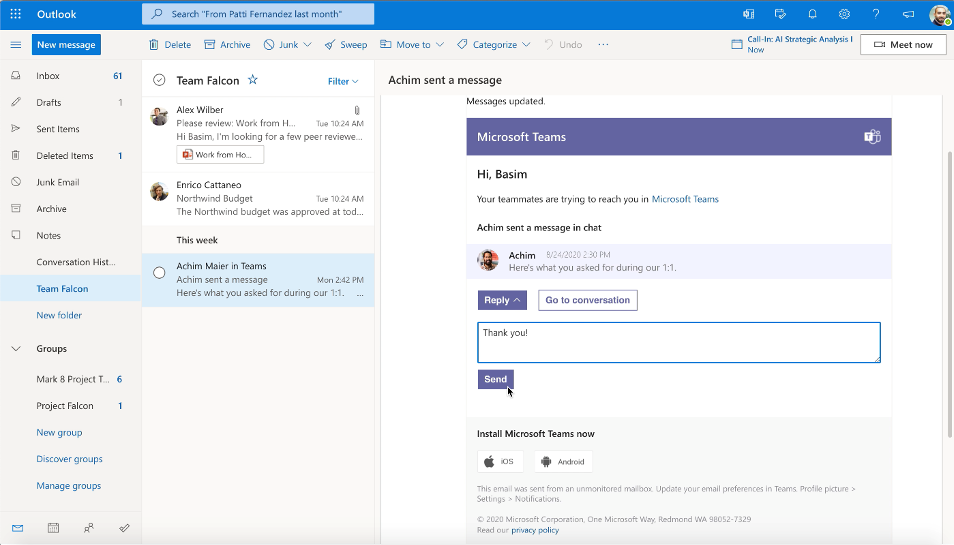
Task: Open Mark 8 Project Team group
Action: coord(71,379)
